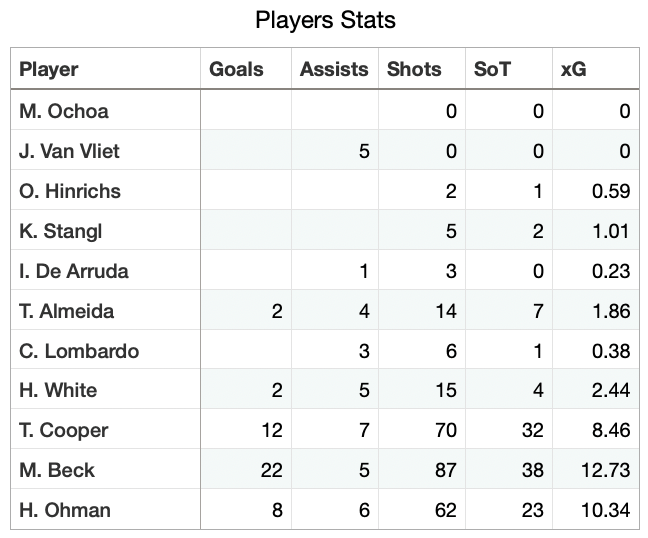This screenshot has height=538, width=648.
Task: Click the Players Stats table title
Action: click(x=325, y=20)
